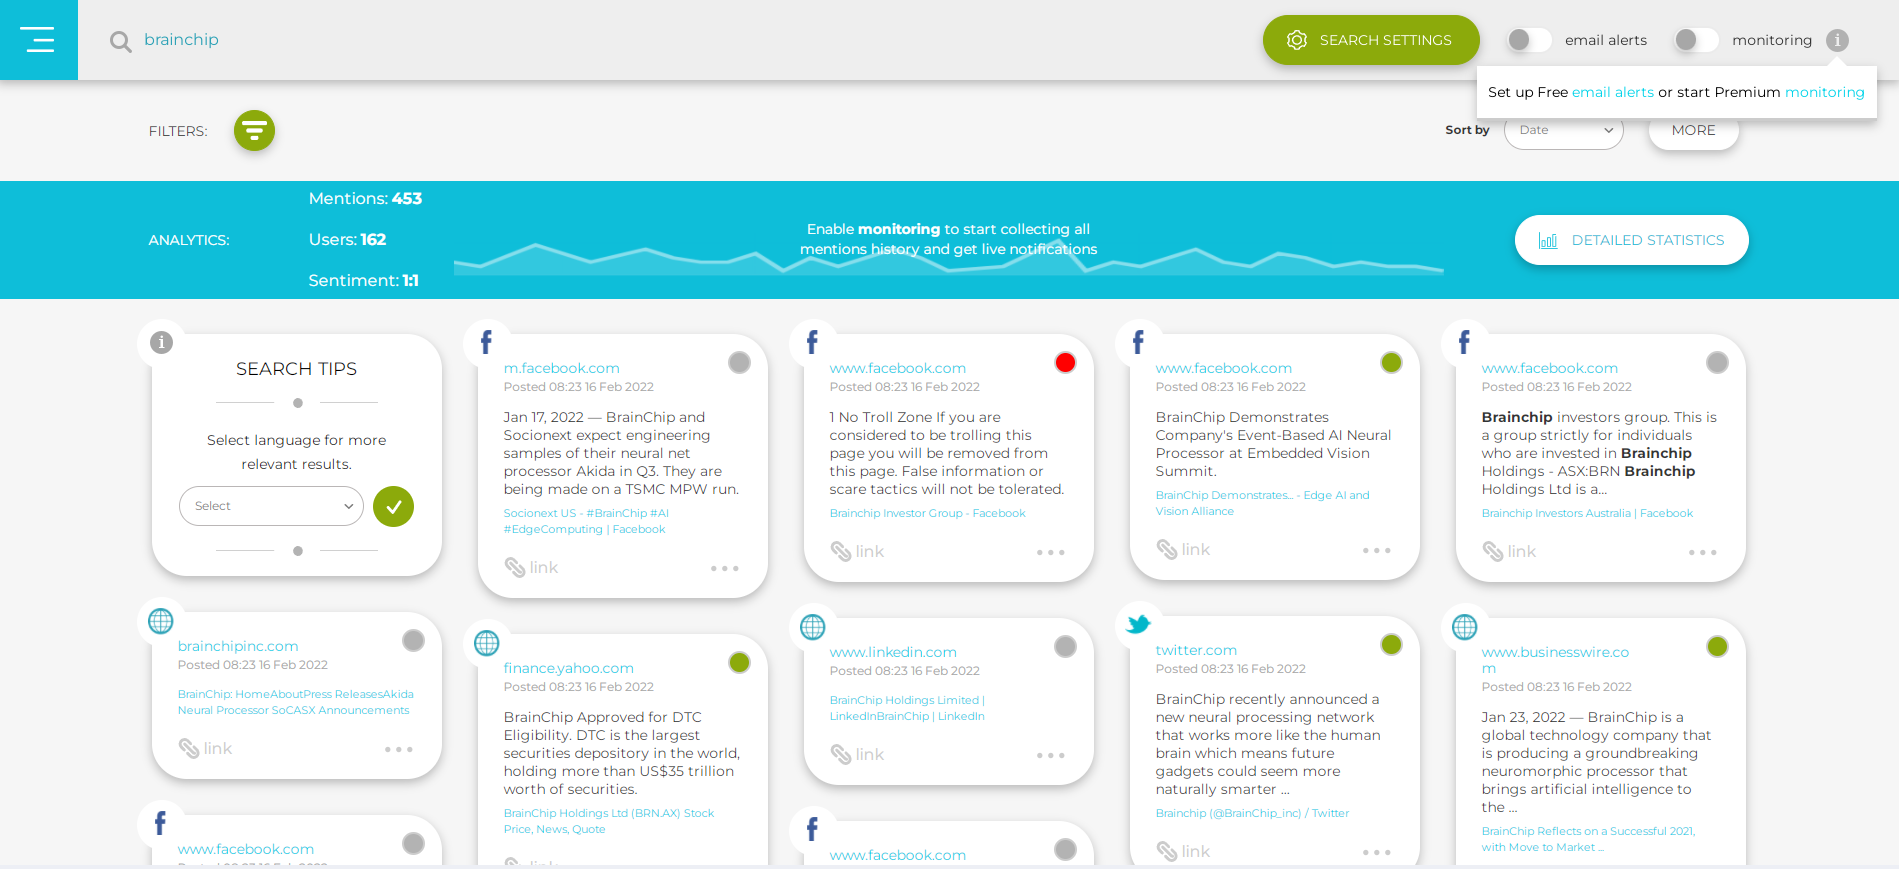Toggle the monitoring switch
The height and width of the screenshot is (869, 1899).
[x=1696, y=40]
